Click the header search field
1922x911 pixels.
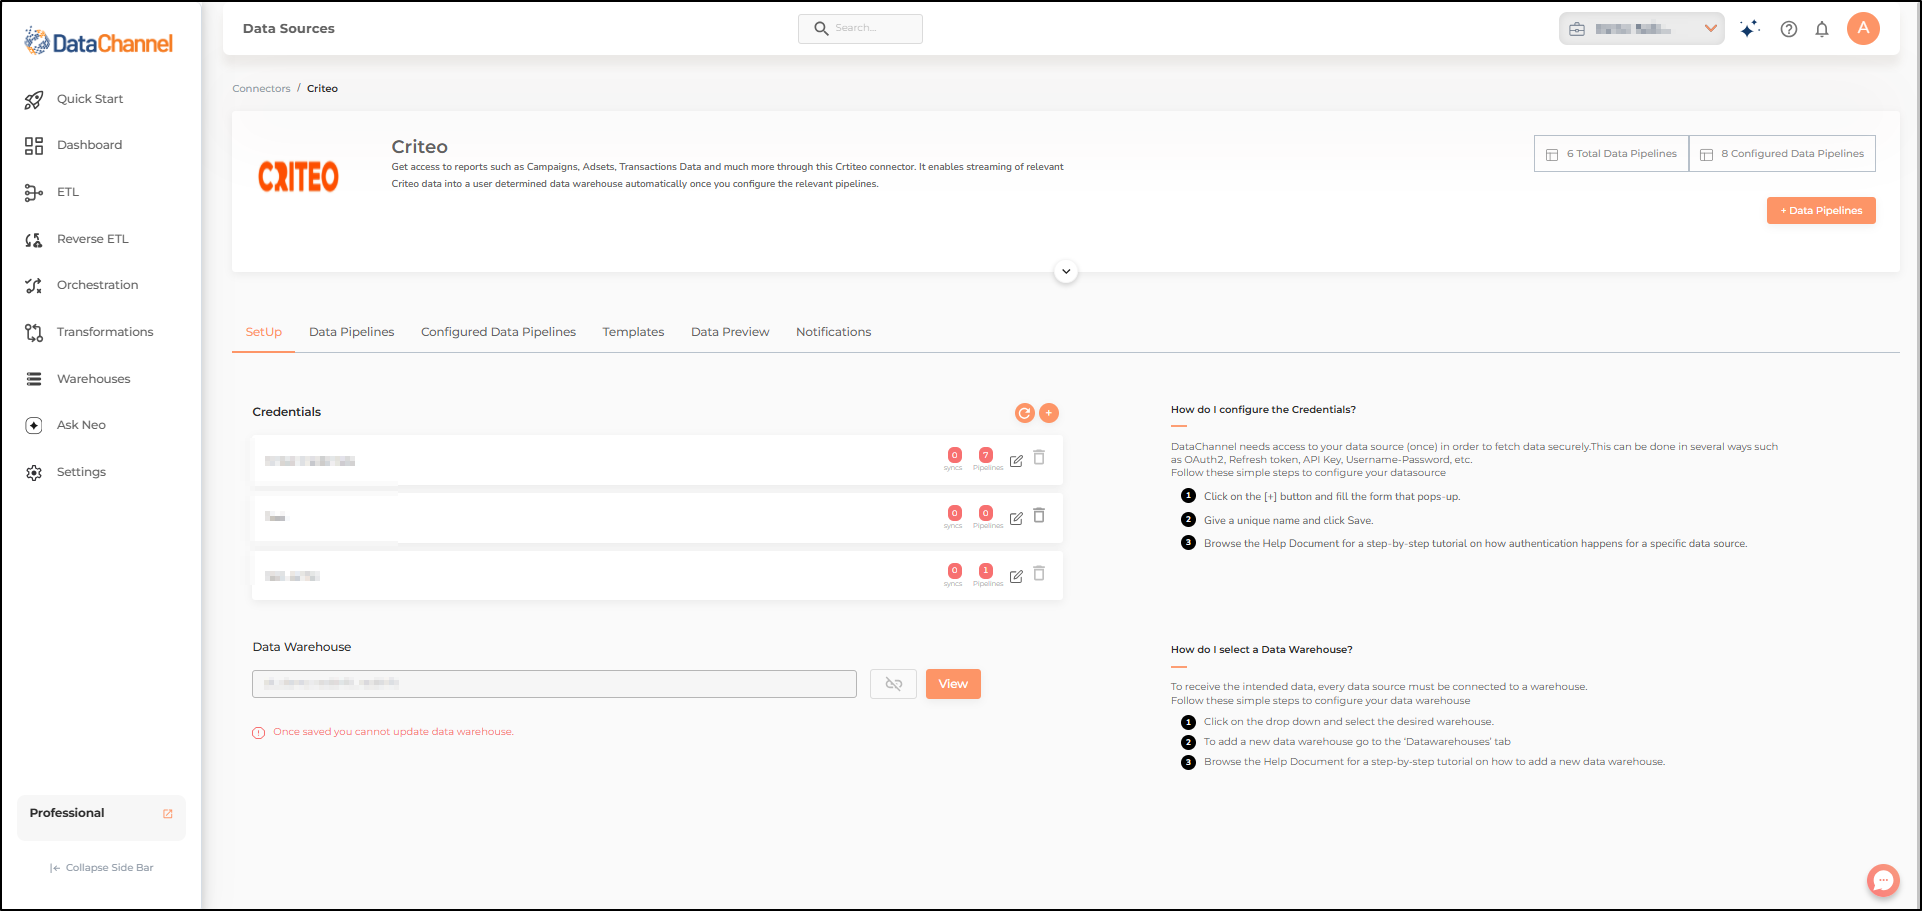pyautogui.click(x=860, y=29)
